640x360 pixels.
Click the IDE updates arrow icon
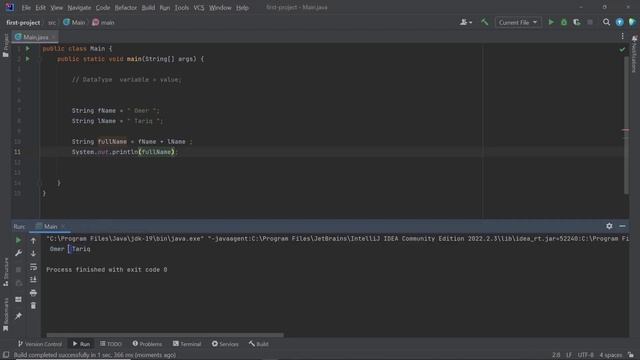point(620,22)
